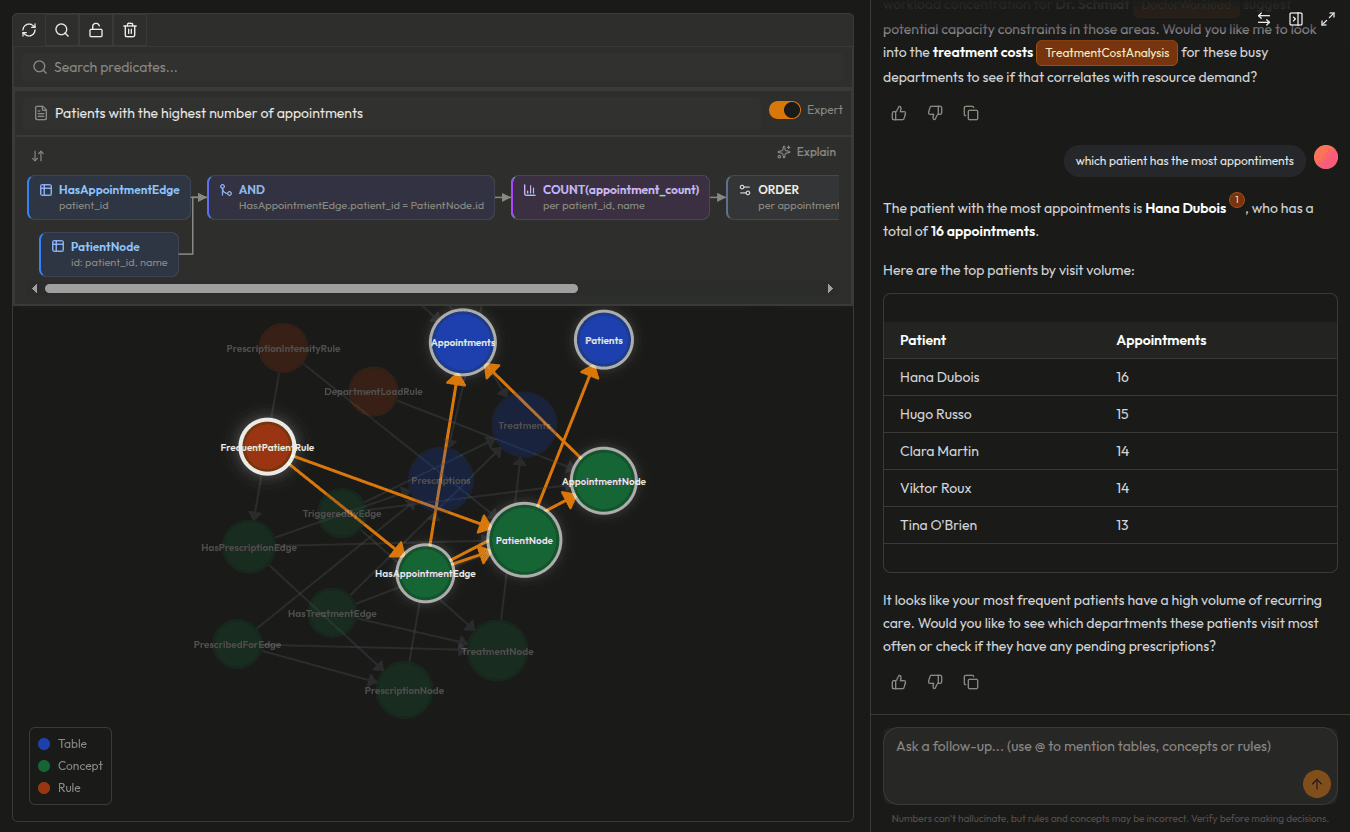
Task: Click the left chevron of the pipeline scroller
Action: (35, 288)
